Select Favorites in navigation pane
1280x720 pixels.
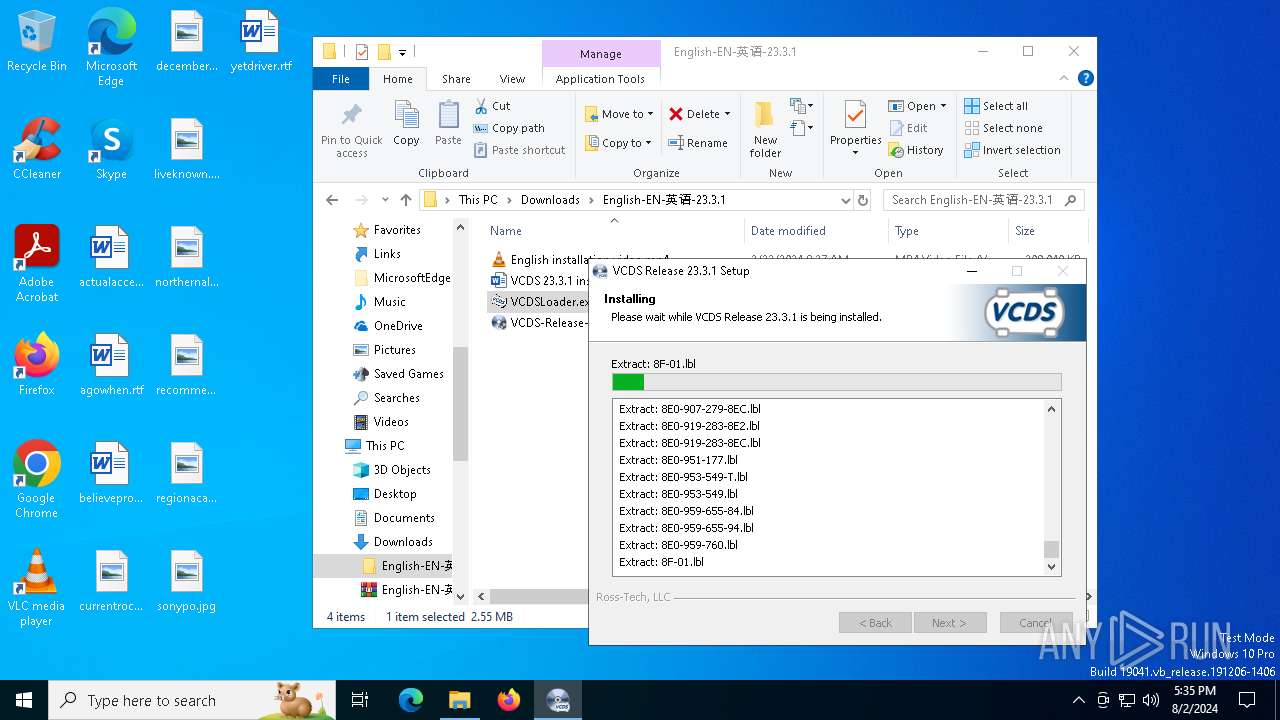click(x=396, y=230)
